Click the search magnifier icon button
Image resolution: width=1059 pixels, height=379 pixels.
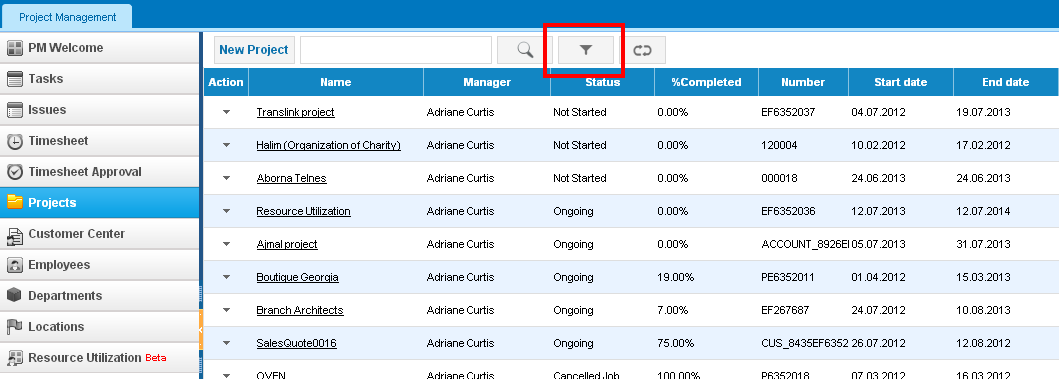(525, 50)
